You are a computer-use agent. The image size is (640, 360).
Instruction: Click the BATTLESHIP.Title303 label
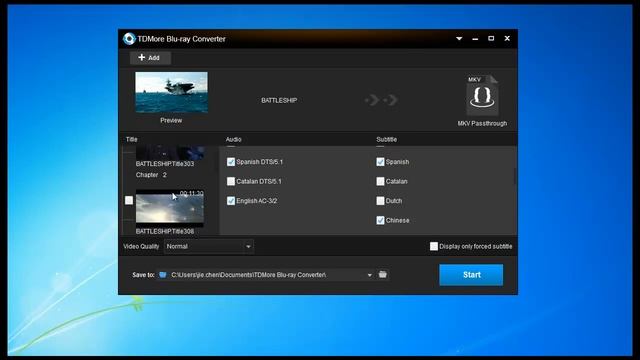click(165, 164)
